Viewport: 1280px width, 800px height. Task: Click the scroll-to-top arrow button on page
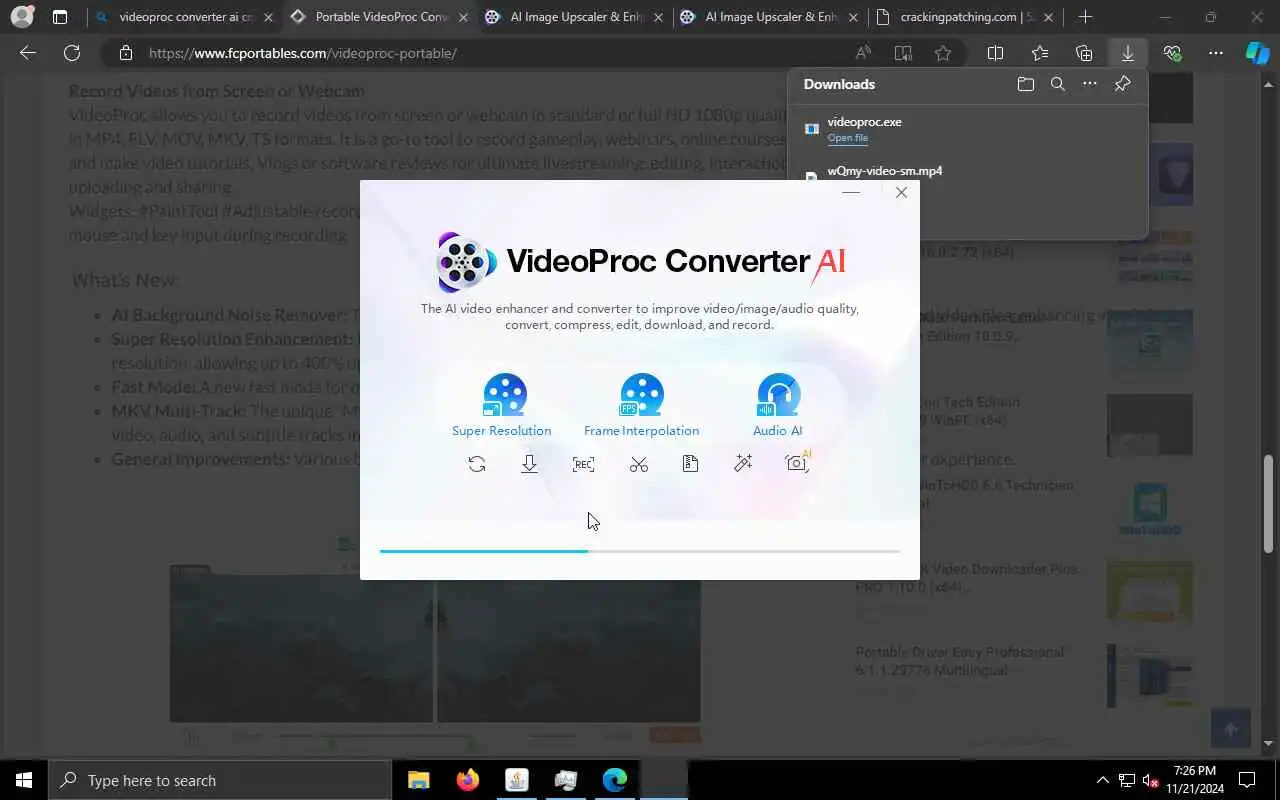click(x=1230, y=729)
